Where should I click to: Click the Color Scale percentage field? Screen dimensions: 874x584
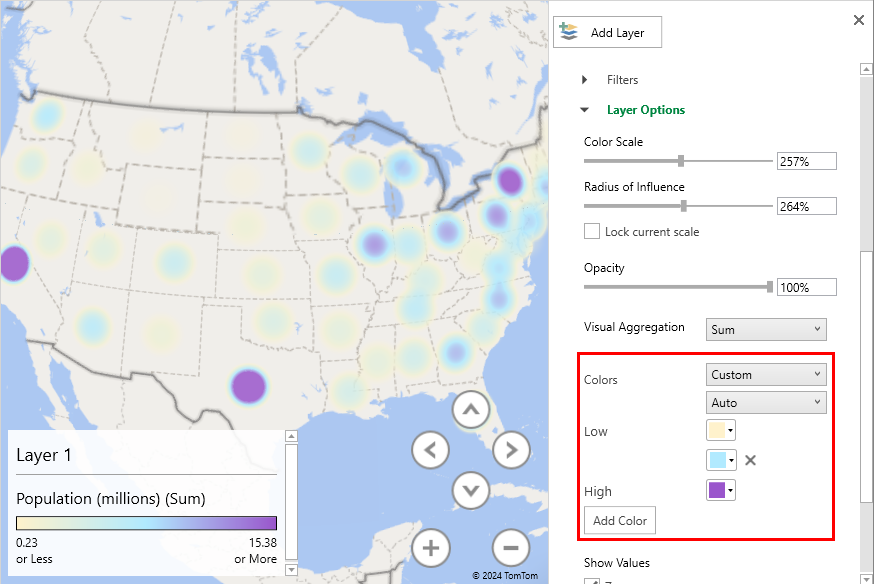[807, 161]
